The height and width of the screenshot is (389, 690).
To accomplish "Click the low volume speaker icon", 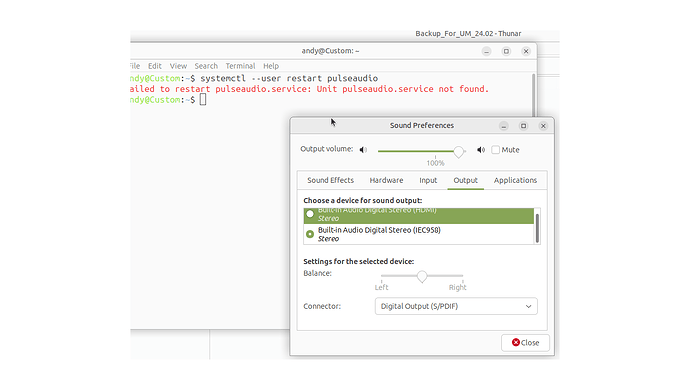I will [x=363, y=150].
